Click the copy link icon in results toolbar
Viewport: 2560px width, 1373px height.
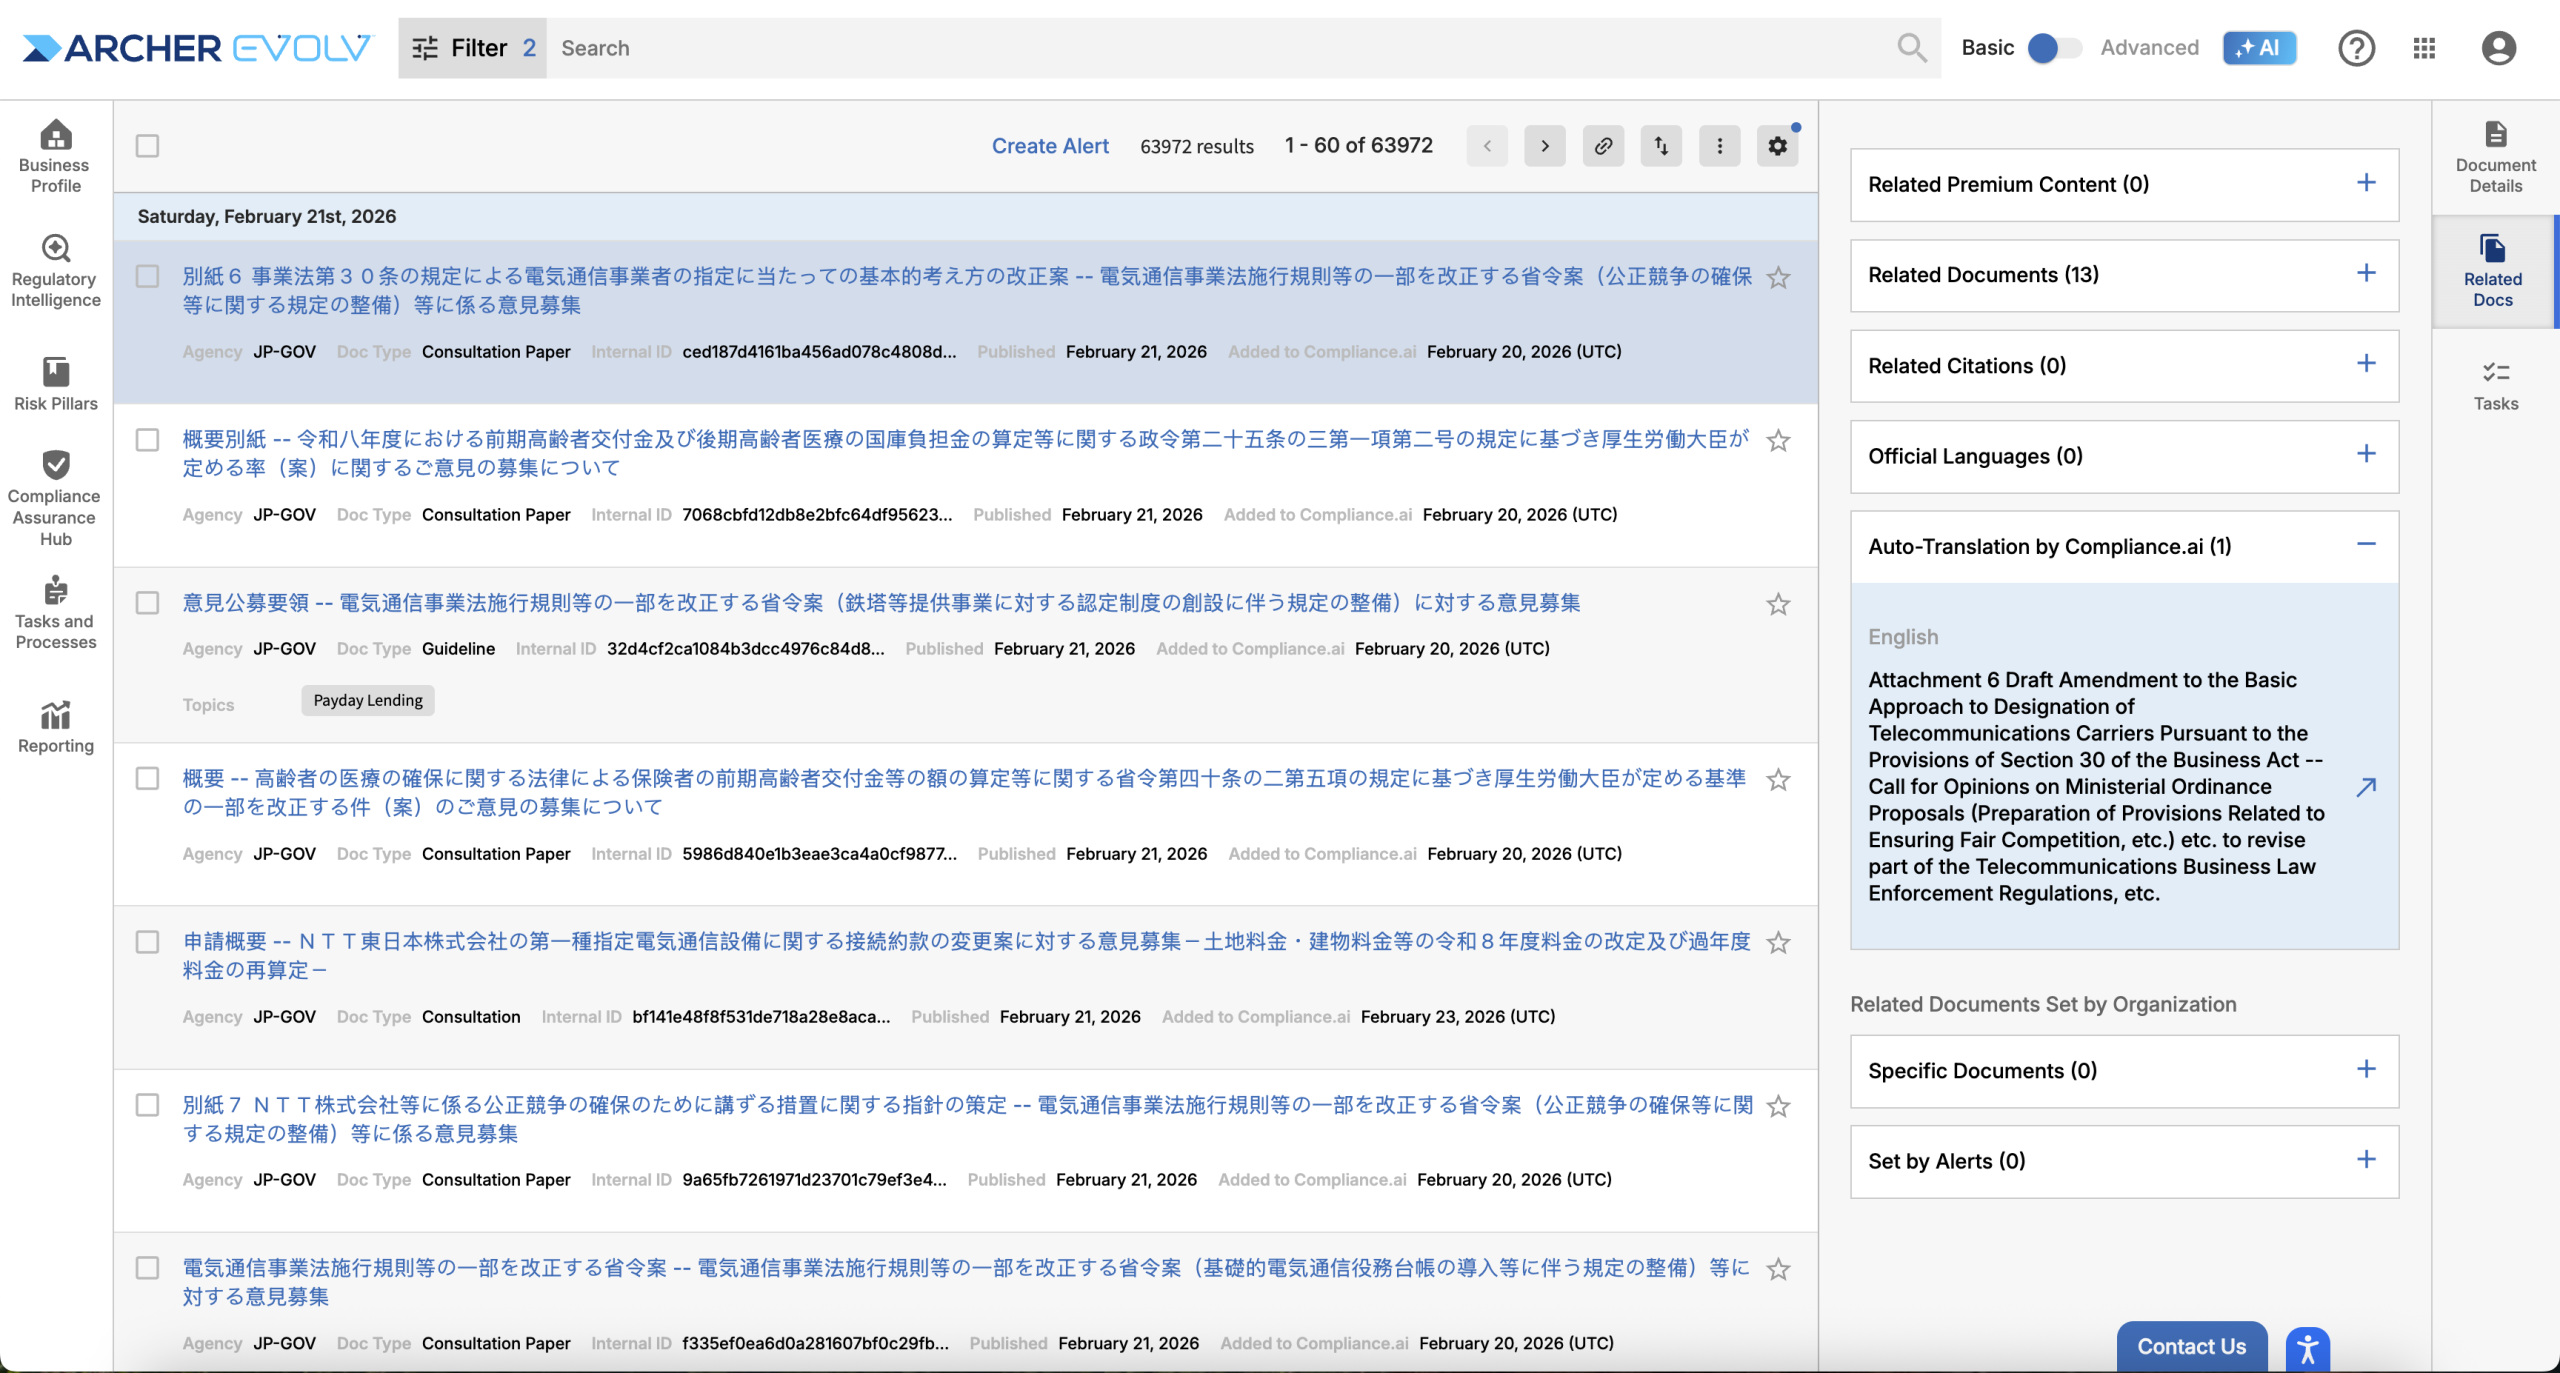click(x=1603, y=146)
